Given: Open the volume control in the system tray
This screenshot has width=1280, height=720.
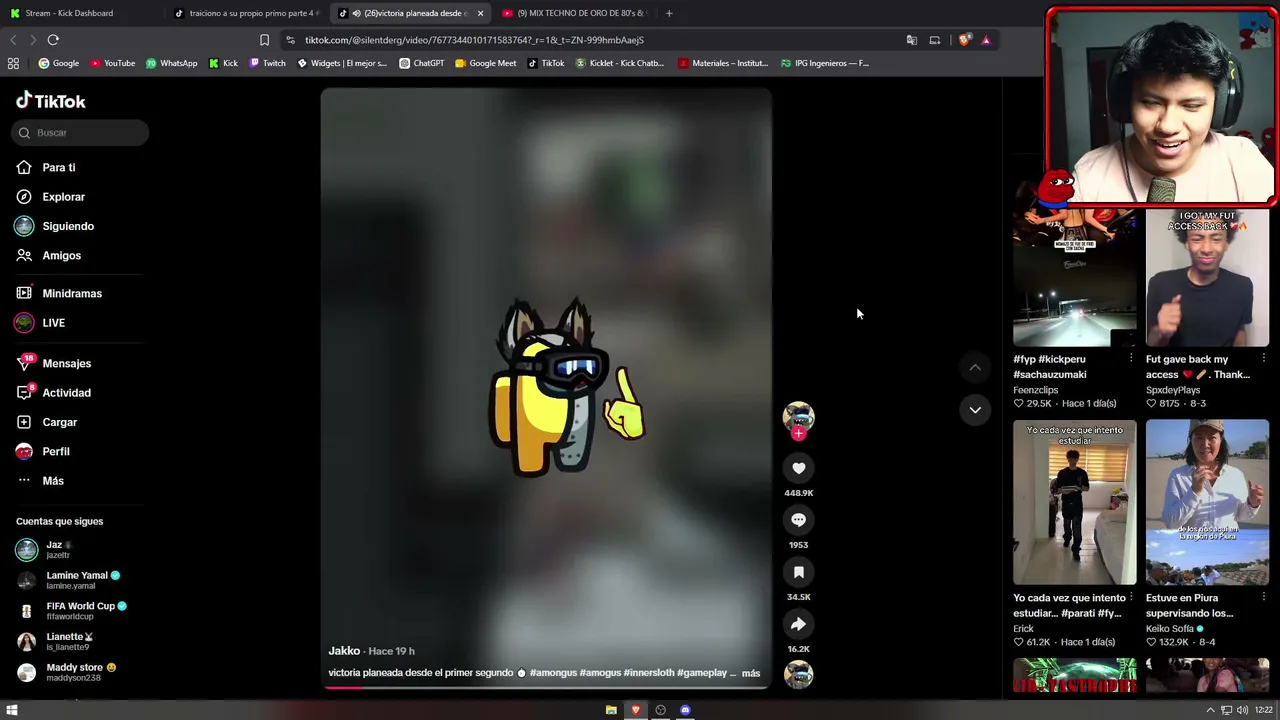Looking at the screenshot, I should pyautogui.click(x=1242, y=710).
